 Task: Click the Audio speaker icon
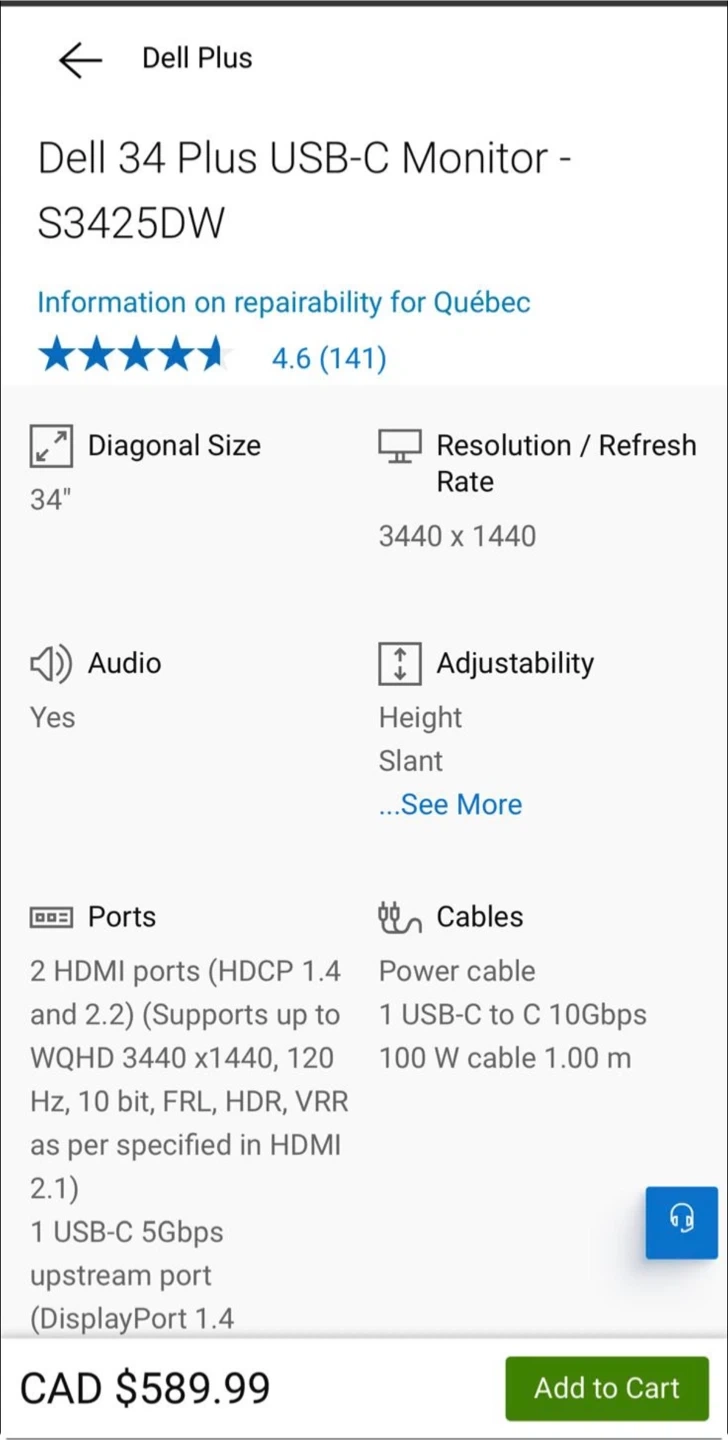tap(51, 664)
